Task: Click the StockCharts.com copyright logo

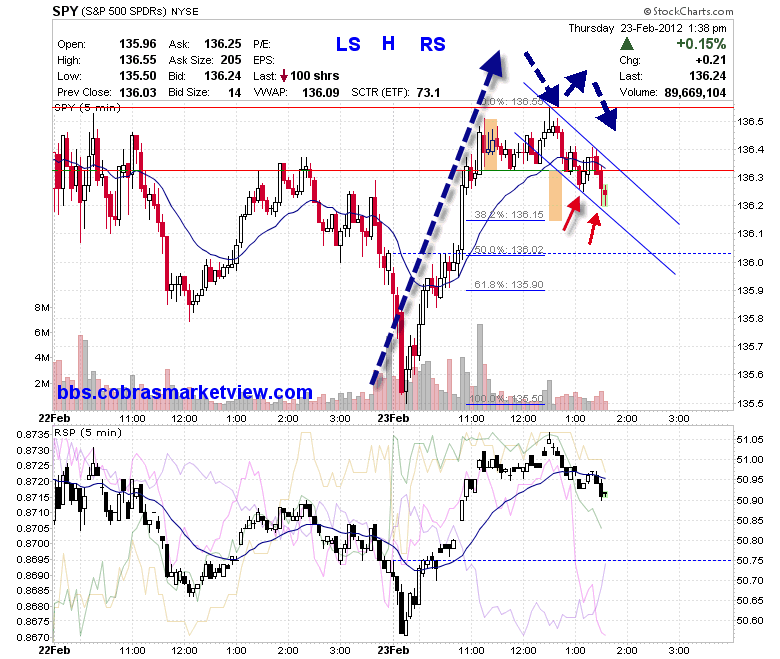Action: point(688,11)
